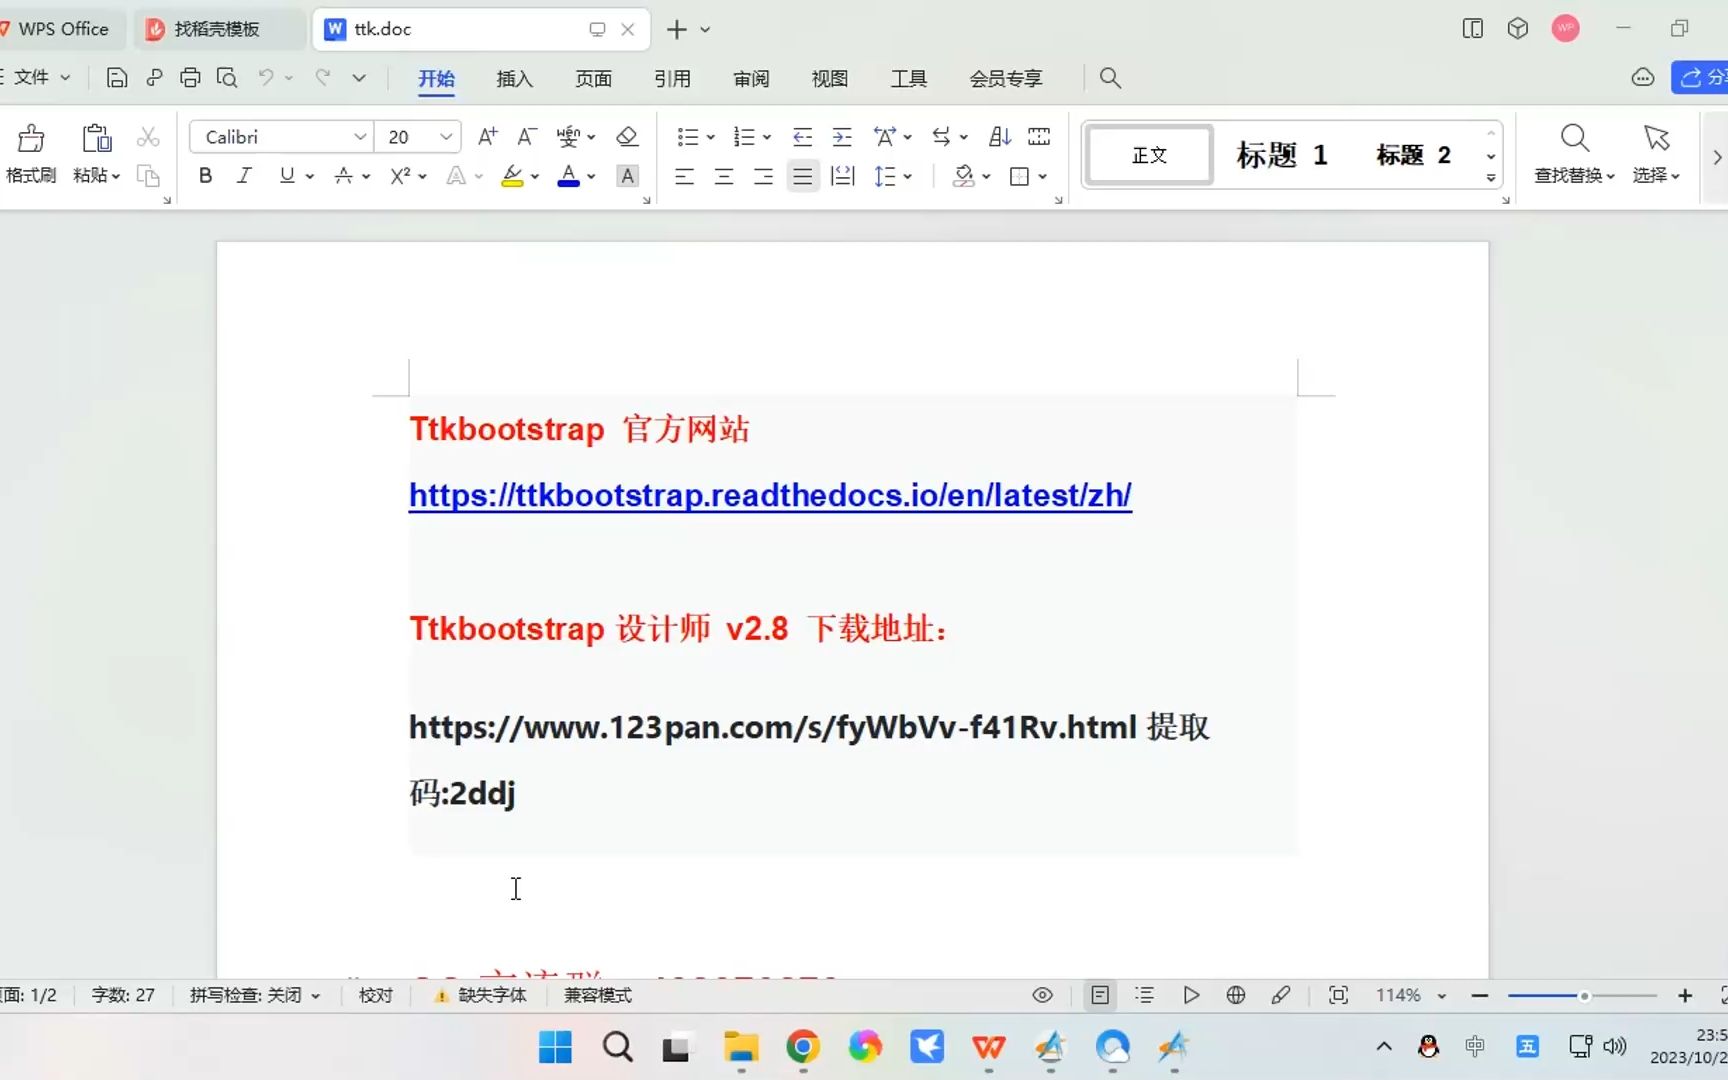
Task: Align text left
Action: pos(684,177)
